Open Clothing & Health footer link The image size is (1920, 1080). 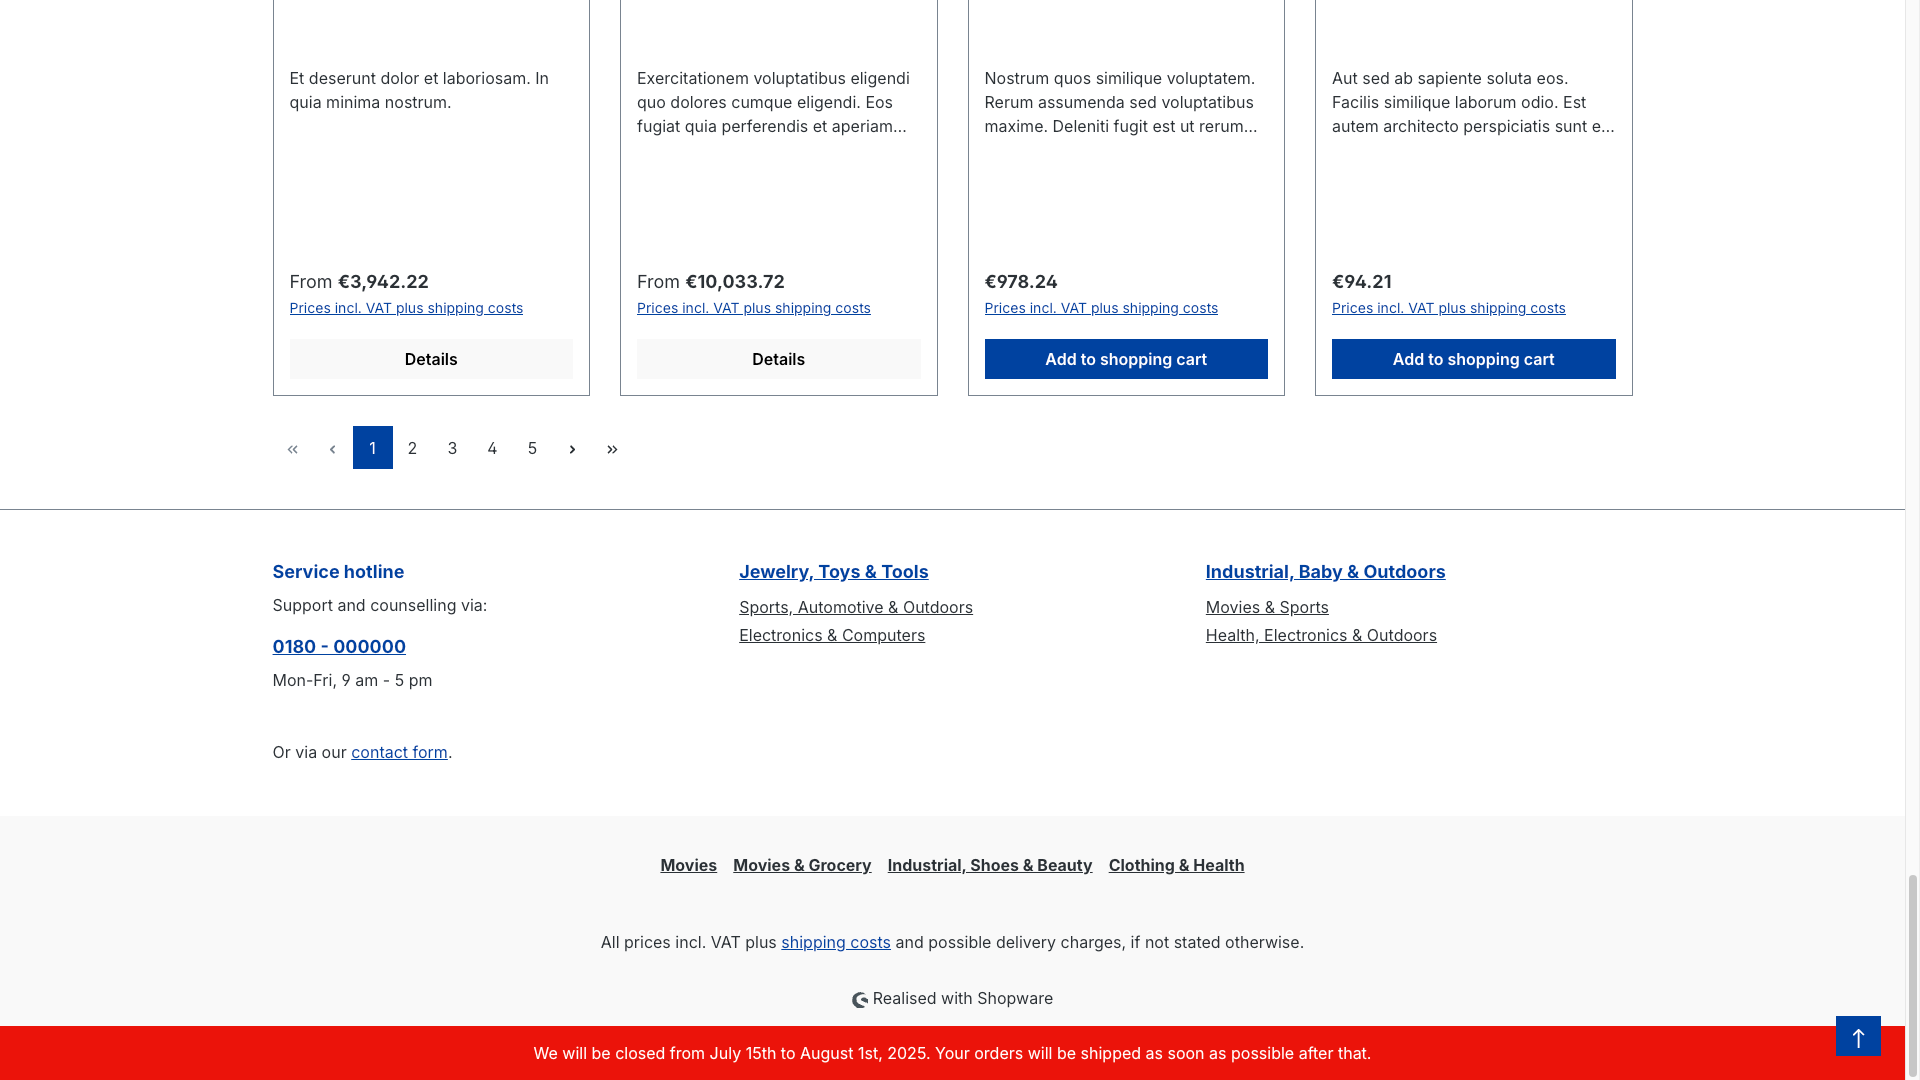point(1176,865)
